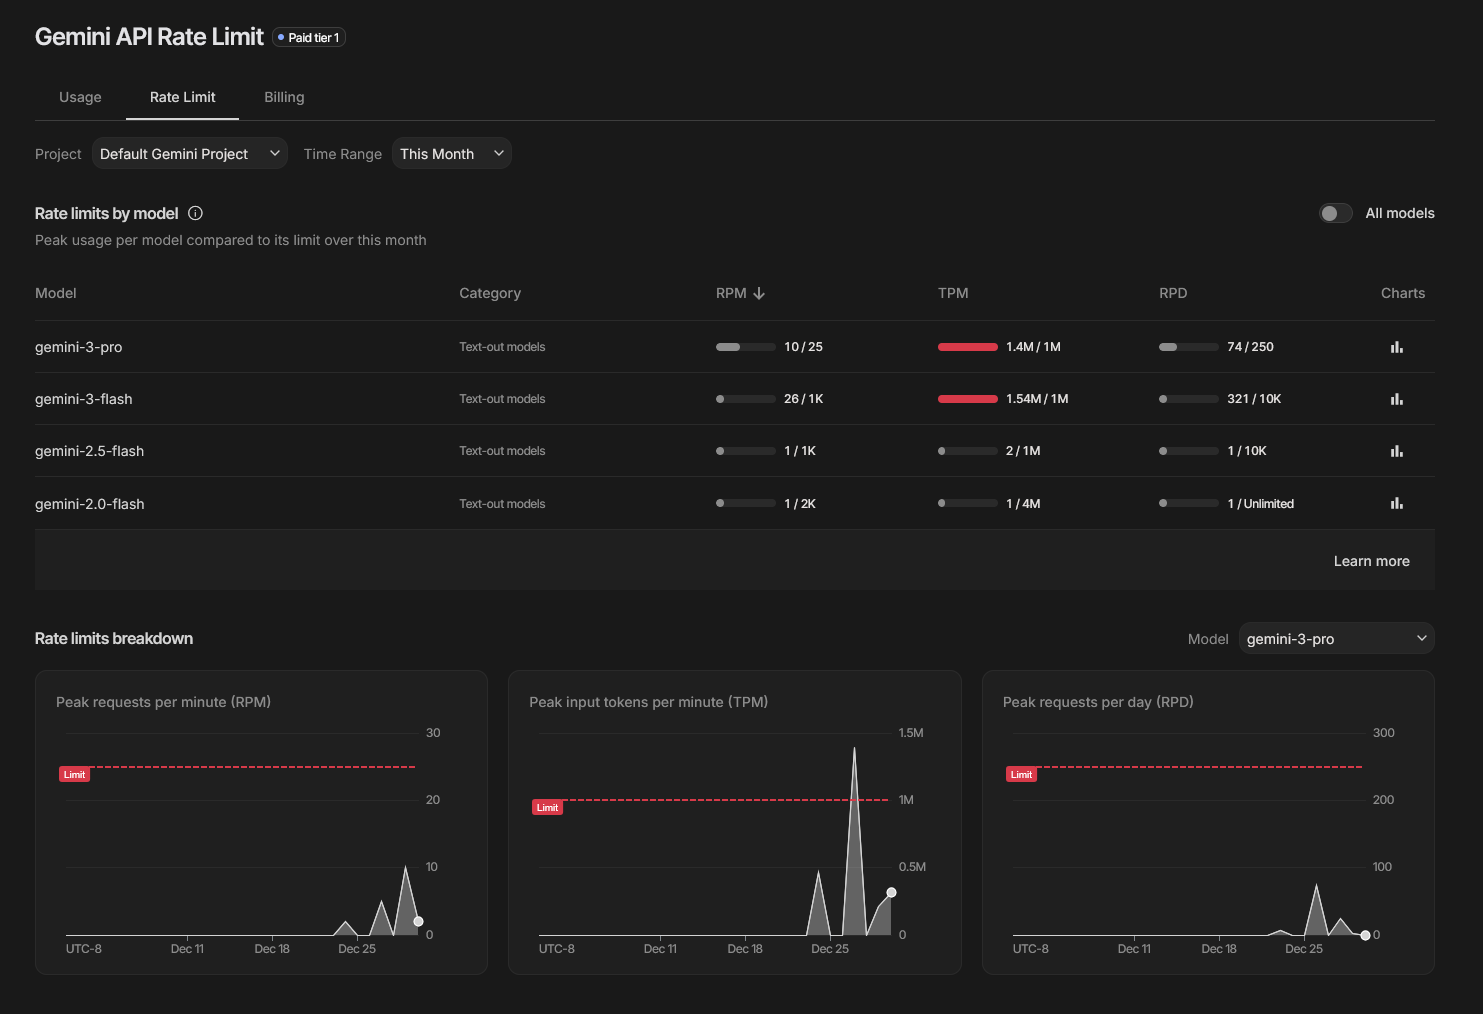Click the Paid tier 1 badge
The height and width of the screenshot is (1014, 1483).
point(309,38)
